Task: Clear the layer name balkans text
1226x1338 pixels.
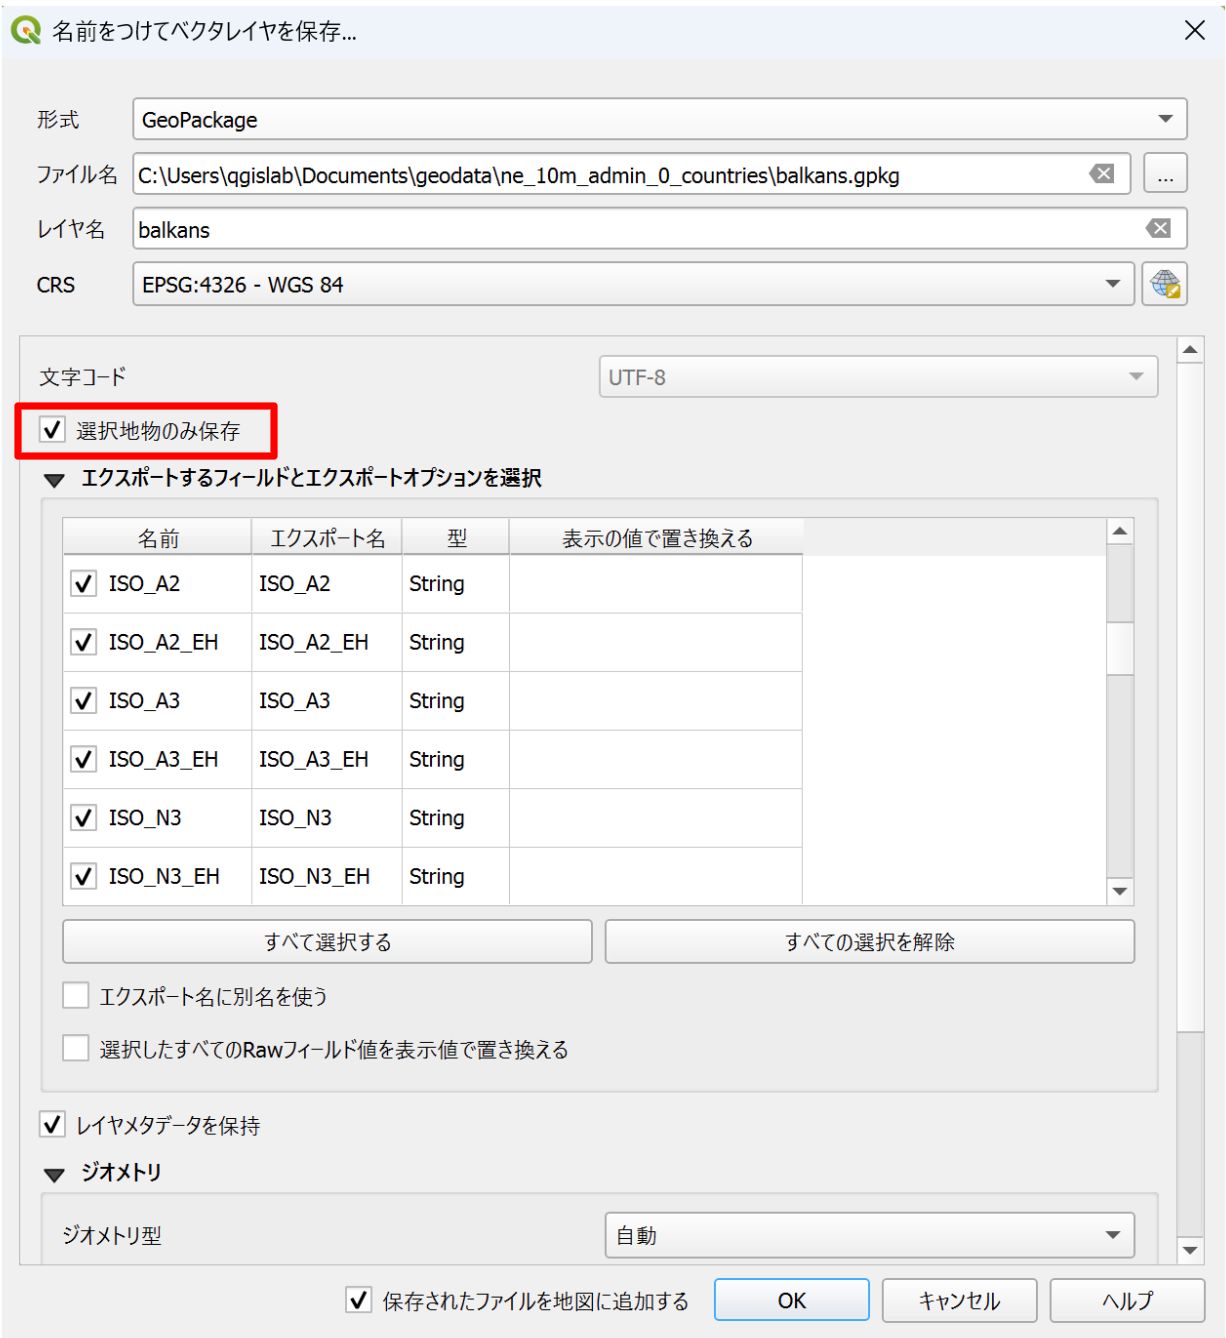Action: tap(1159, 229)
